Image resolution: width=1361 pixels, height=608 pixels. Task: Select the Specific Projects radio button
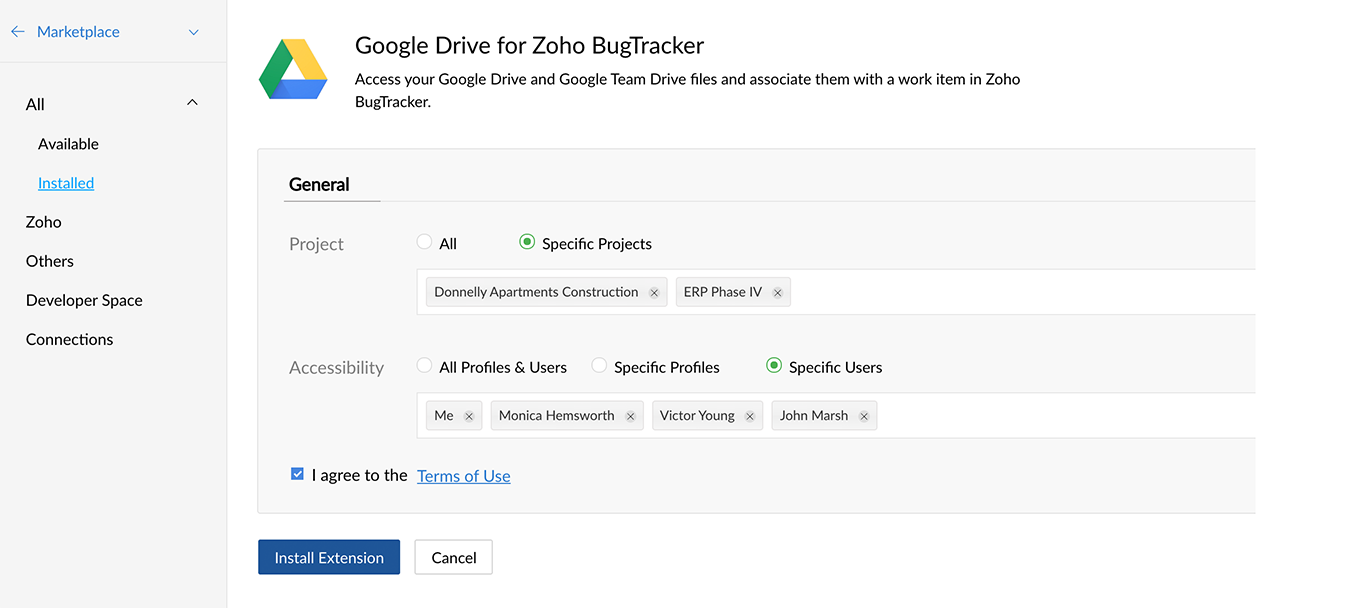[x=527, y=242]
